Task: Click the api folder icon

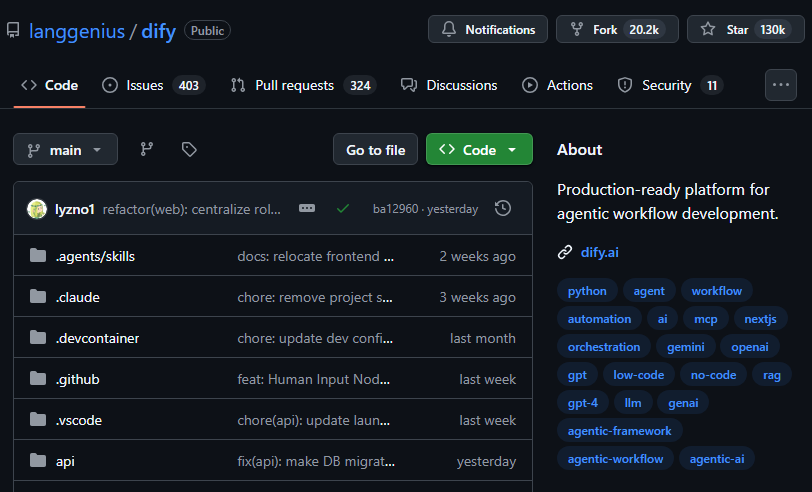Action: 38,460
